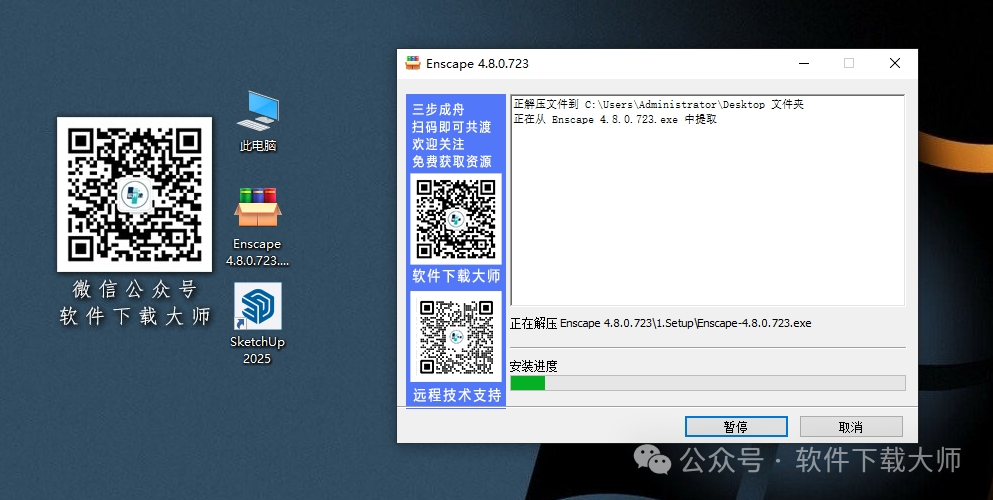This screenshot has width=993, height=500.
Task: Minimize the Enscape 4.8.0.723 installer window
Action: [804, 63]
